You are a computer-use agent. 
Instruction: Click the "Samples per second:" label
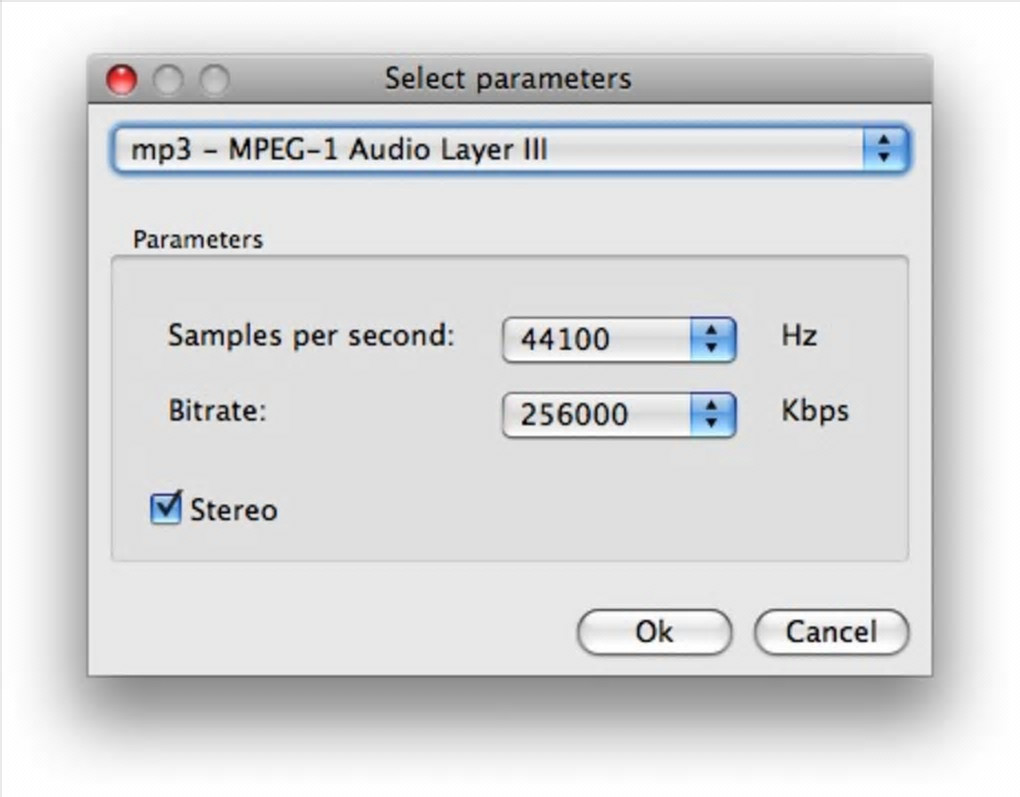[311, 336]
